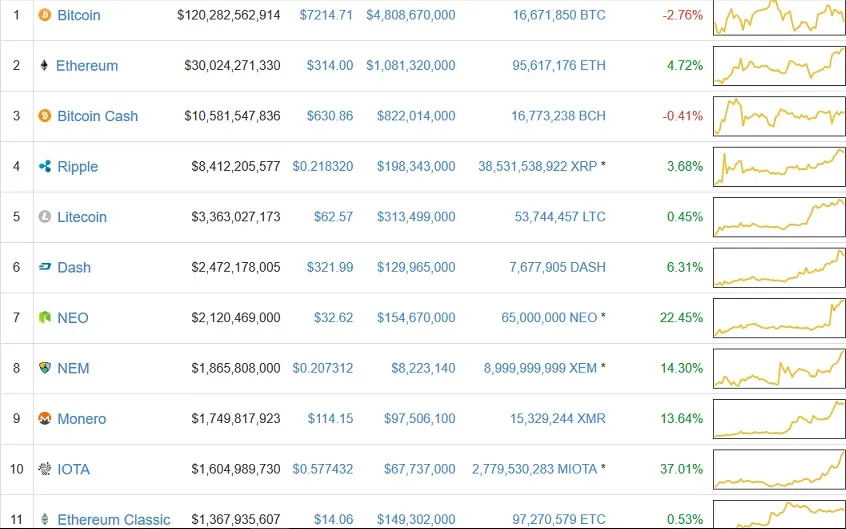Open the Monero name link

click(x=82, y=419)
